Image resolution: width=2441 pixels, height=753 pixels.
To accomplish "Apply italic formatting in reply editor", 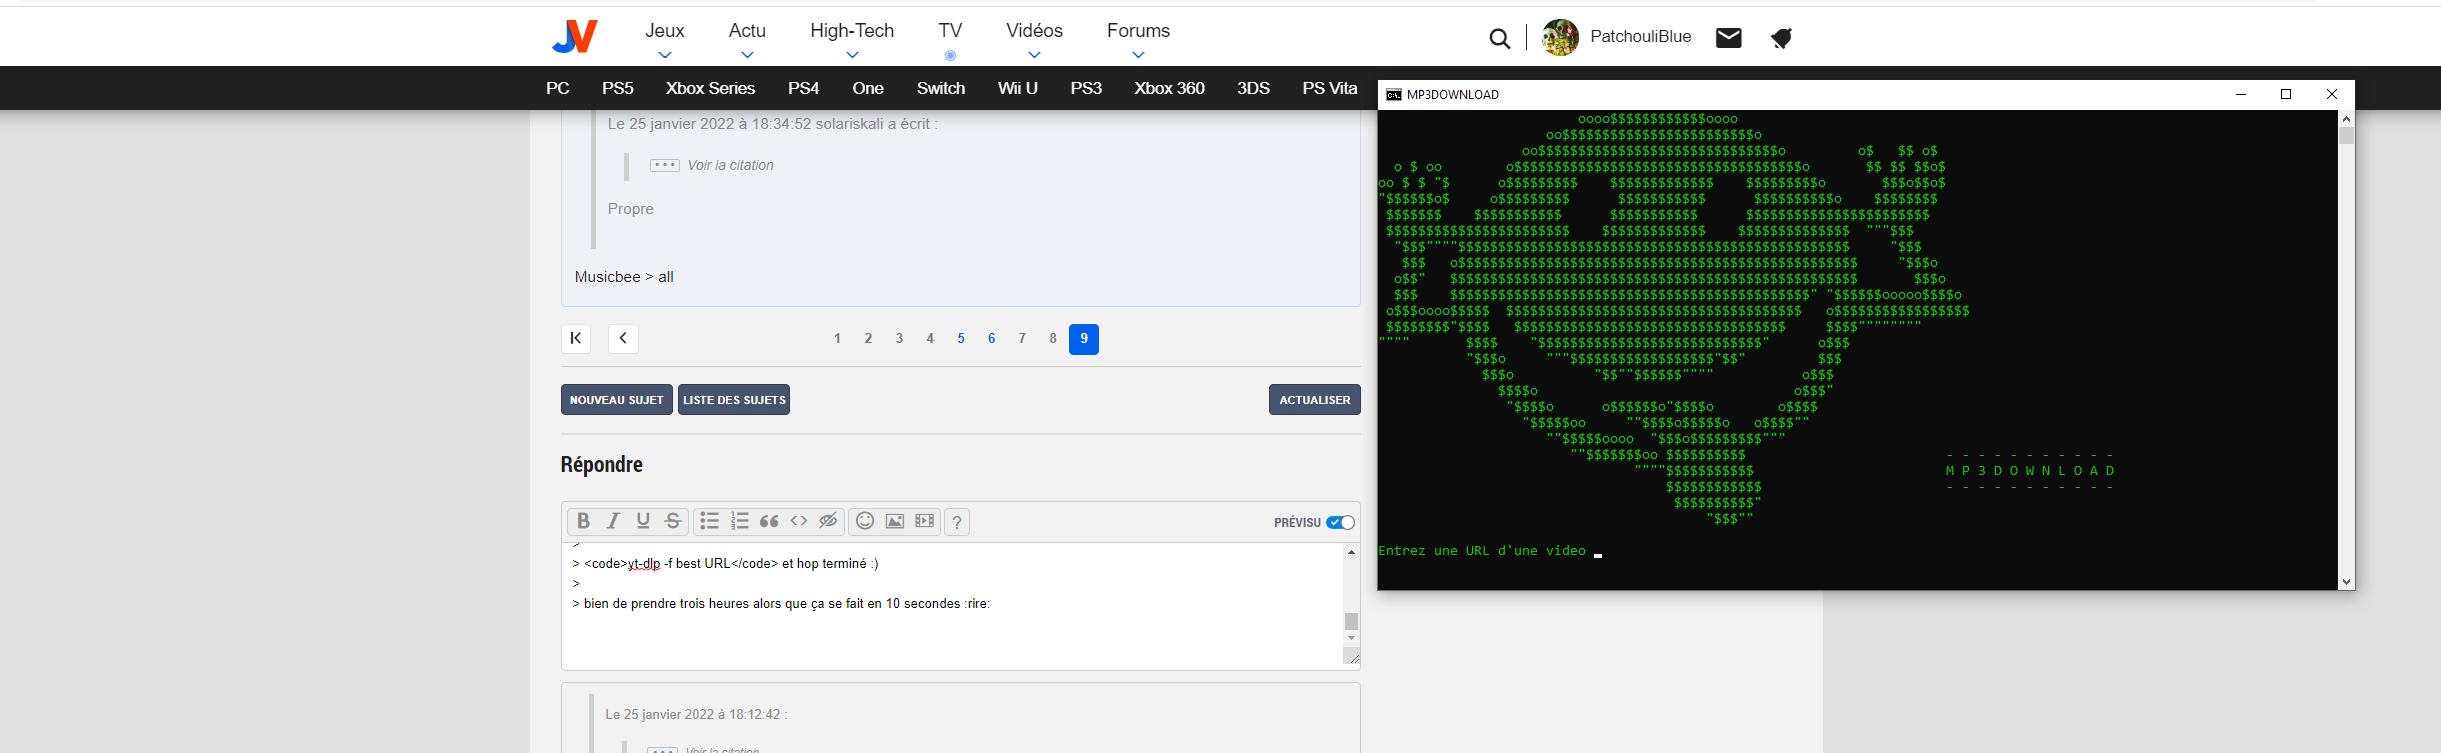I will pyautogui.click(x=613, y=521).
